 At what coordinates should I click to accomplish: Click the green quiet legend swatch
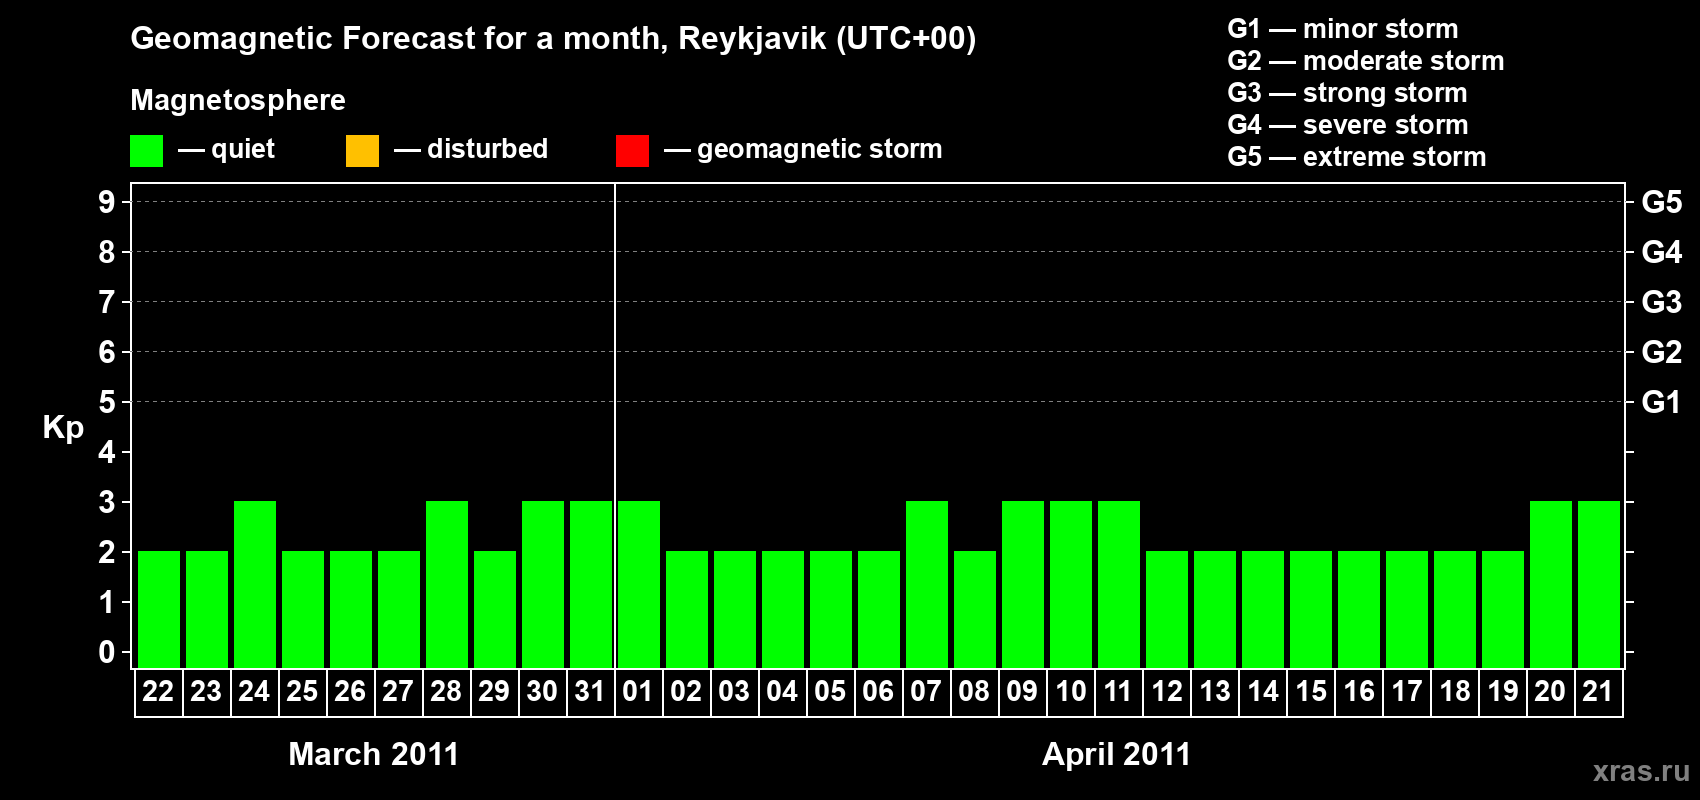[x=146, y=151]
